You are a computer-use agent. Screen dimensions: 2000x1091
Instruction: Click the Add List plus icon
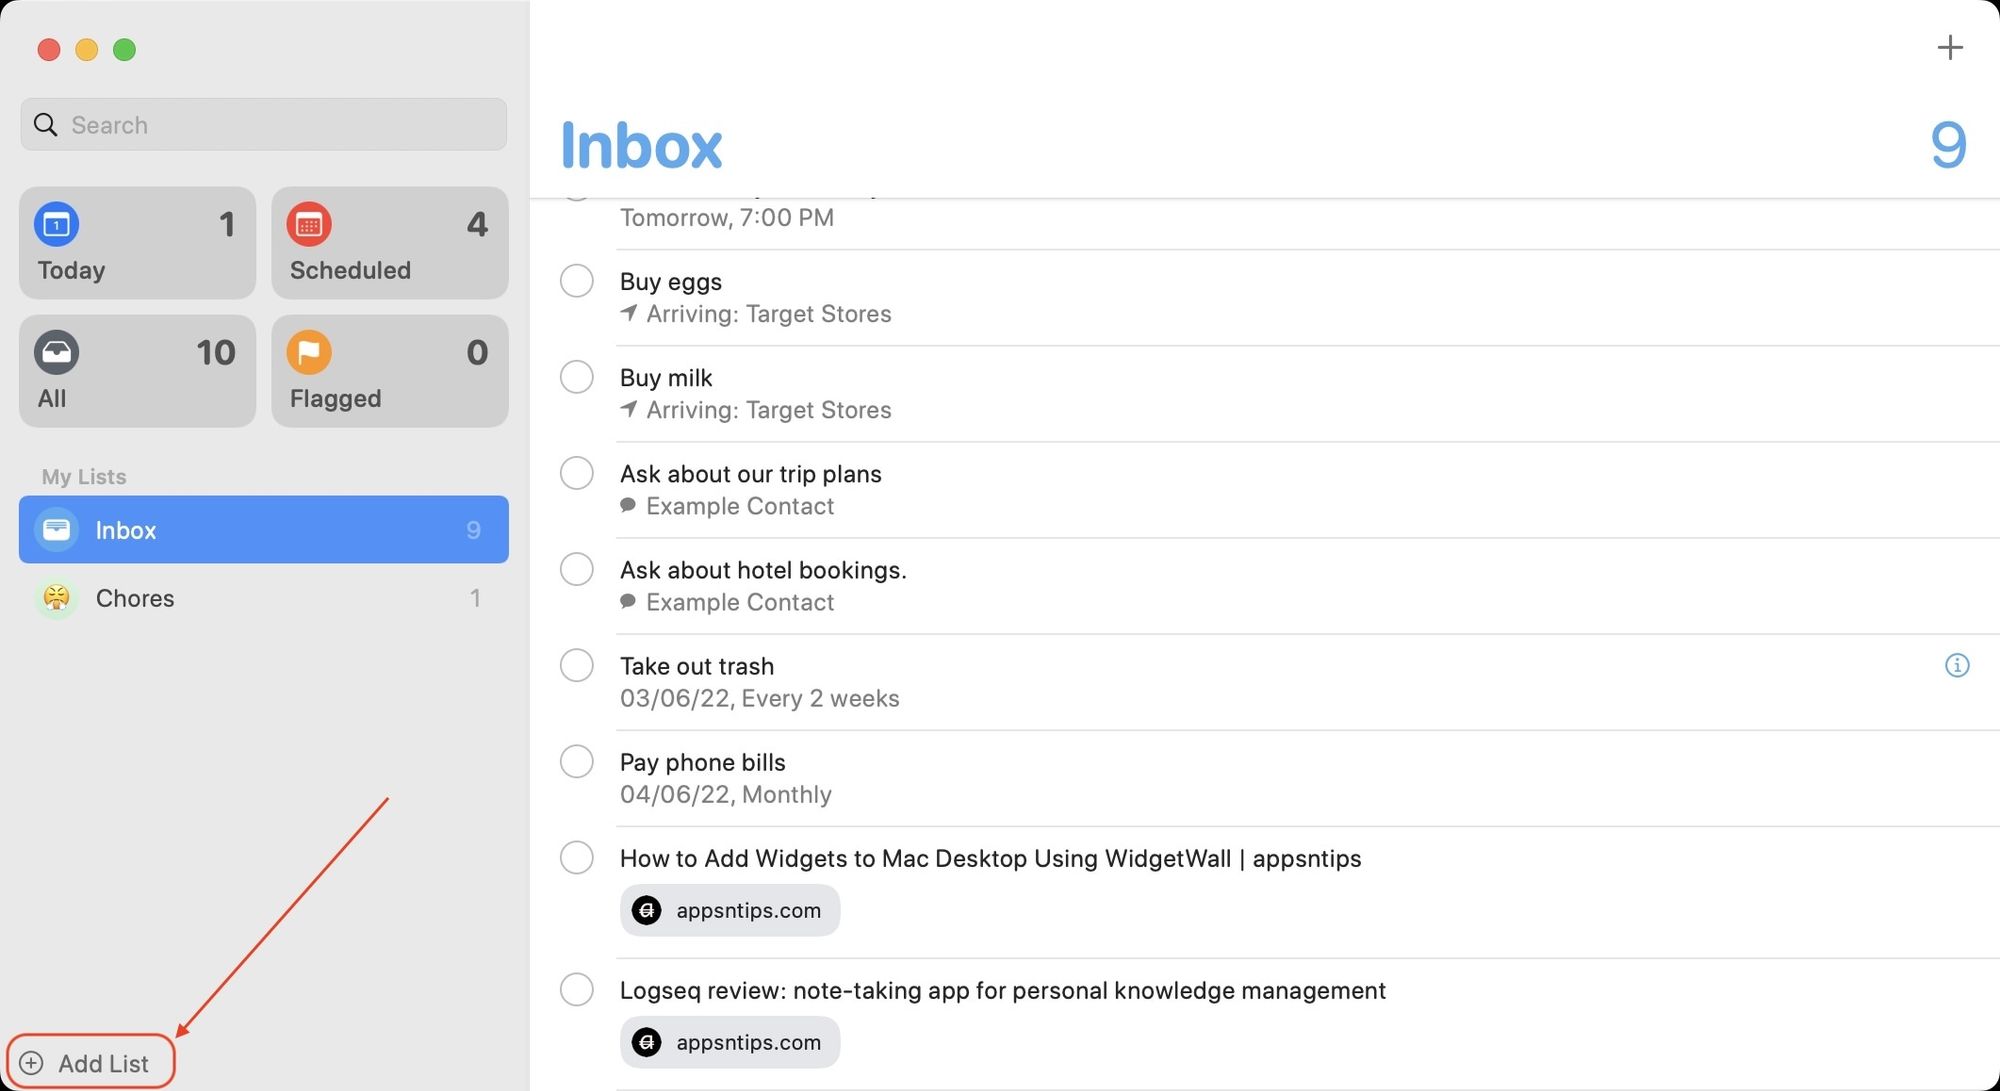click(x=31, y=1063)
